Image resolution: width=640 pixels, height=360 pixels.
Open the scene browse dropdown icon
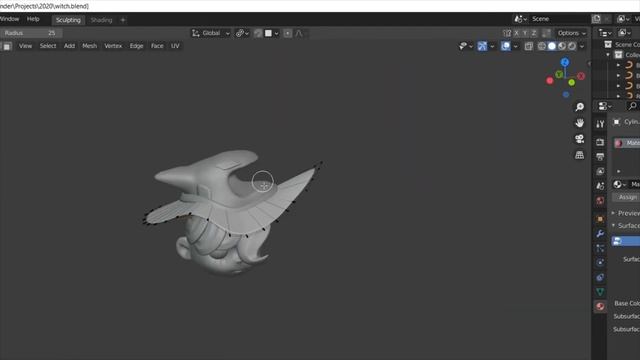click(520, 19)
